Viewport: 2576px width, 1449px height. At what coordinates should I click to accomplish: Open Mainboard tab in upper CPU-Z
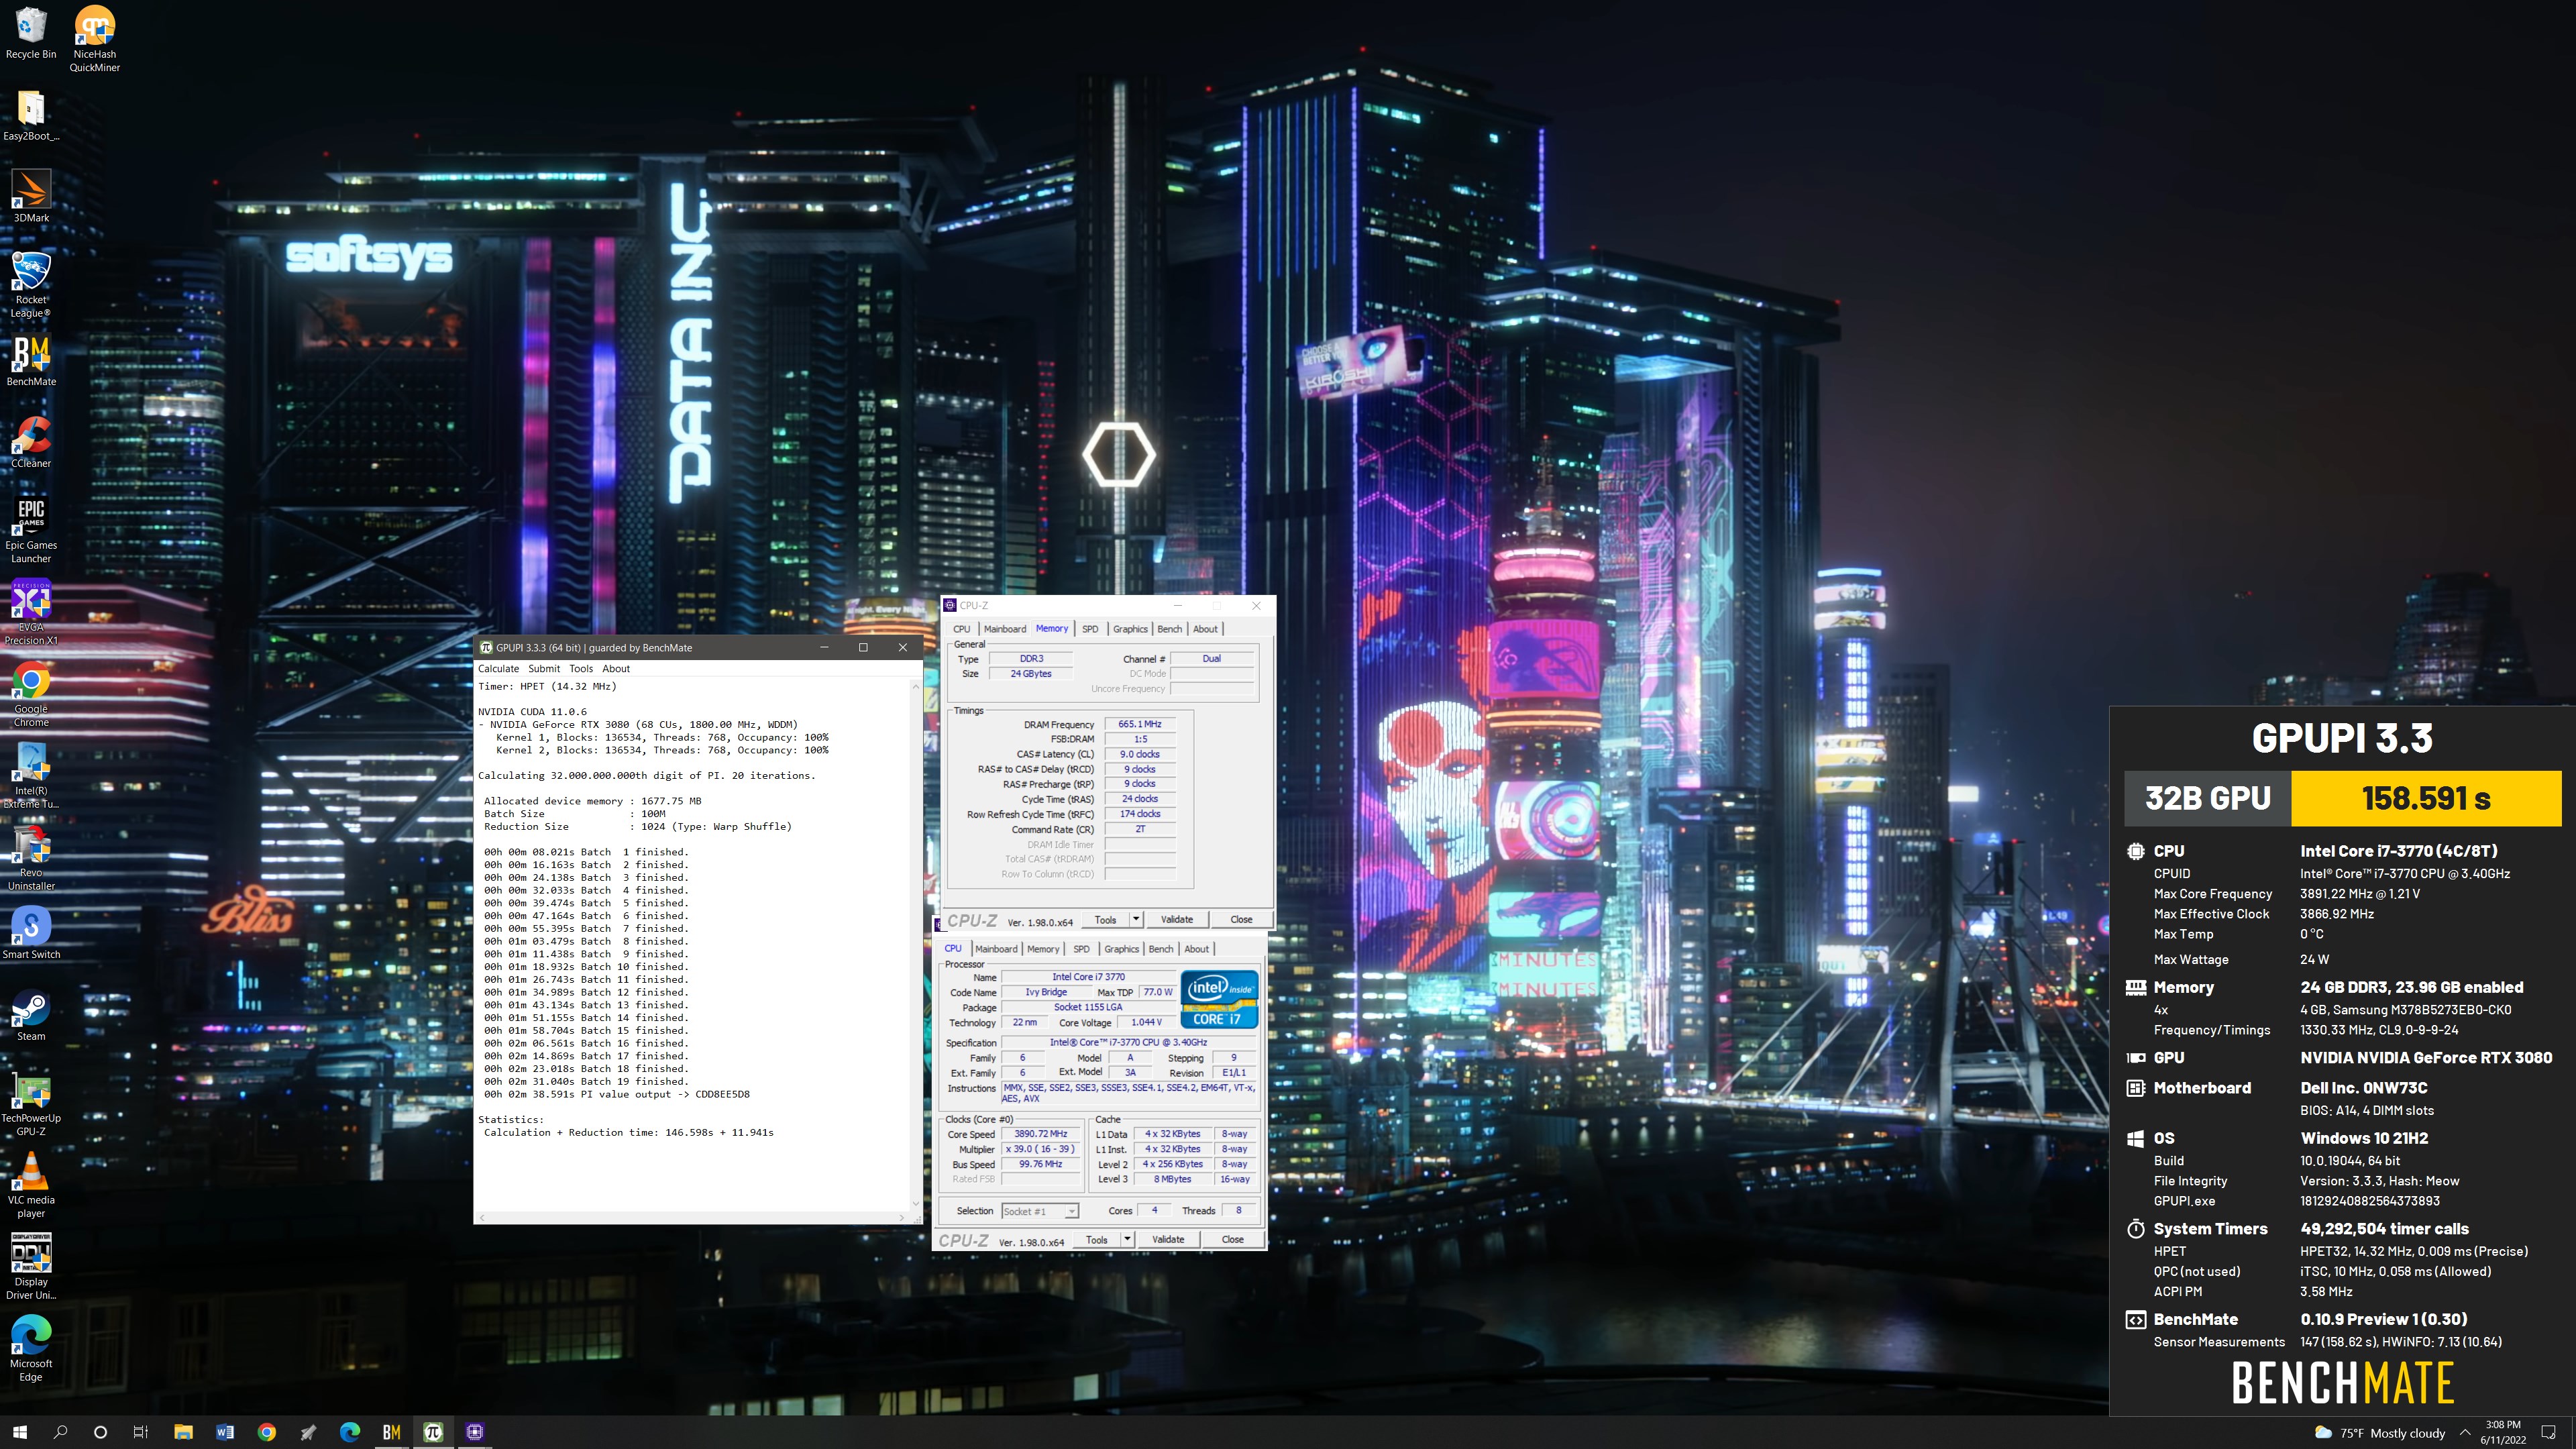(1005, 629)
